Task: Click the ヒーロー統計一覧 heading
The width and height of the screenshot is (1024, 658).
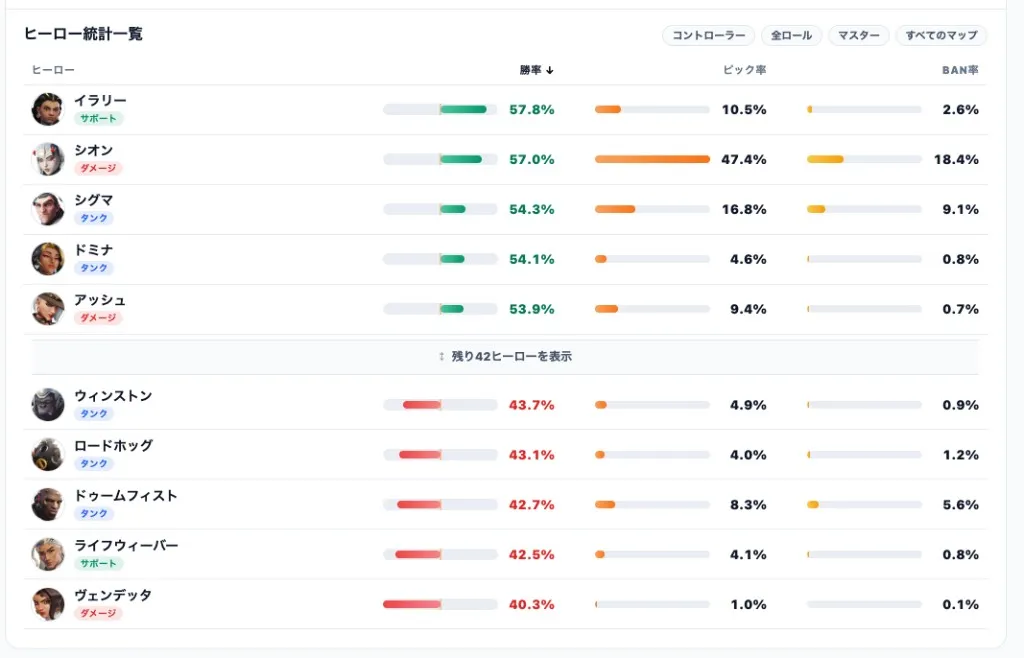Action: (x=83, y=34)
